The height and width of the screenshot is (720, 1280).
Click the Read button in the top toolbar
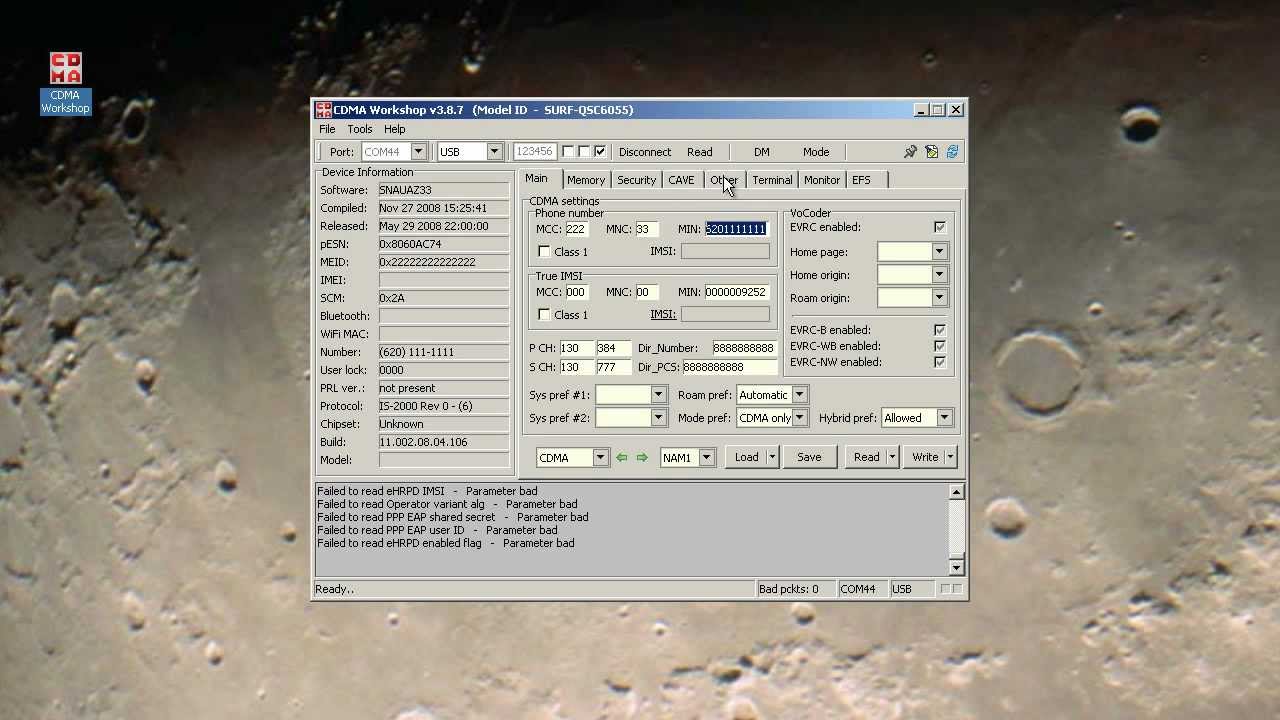click(700, 152)
